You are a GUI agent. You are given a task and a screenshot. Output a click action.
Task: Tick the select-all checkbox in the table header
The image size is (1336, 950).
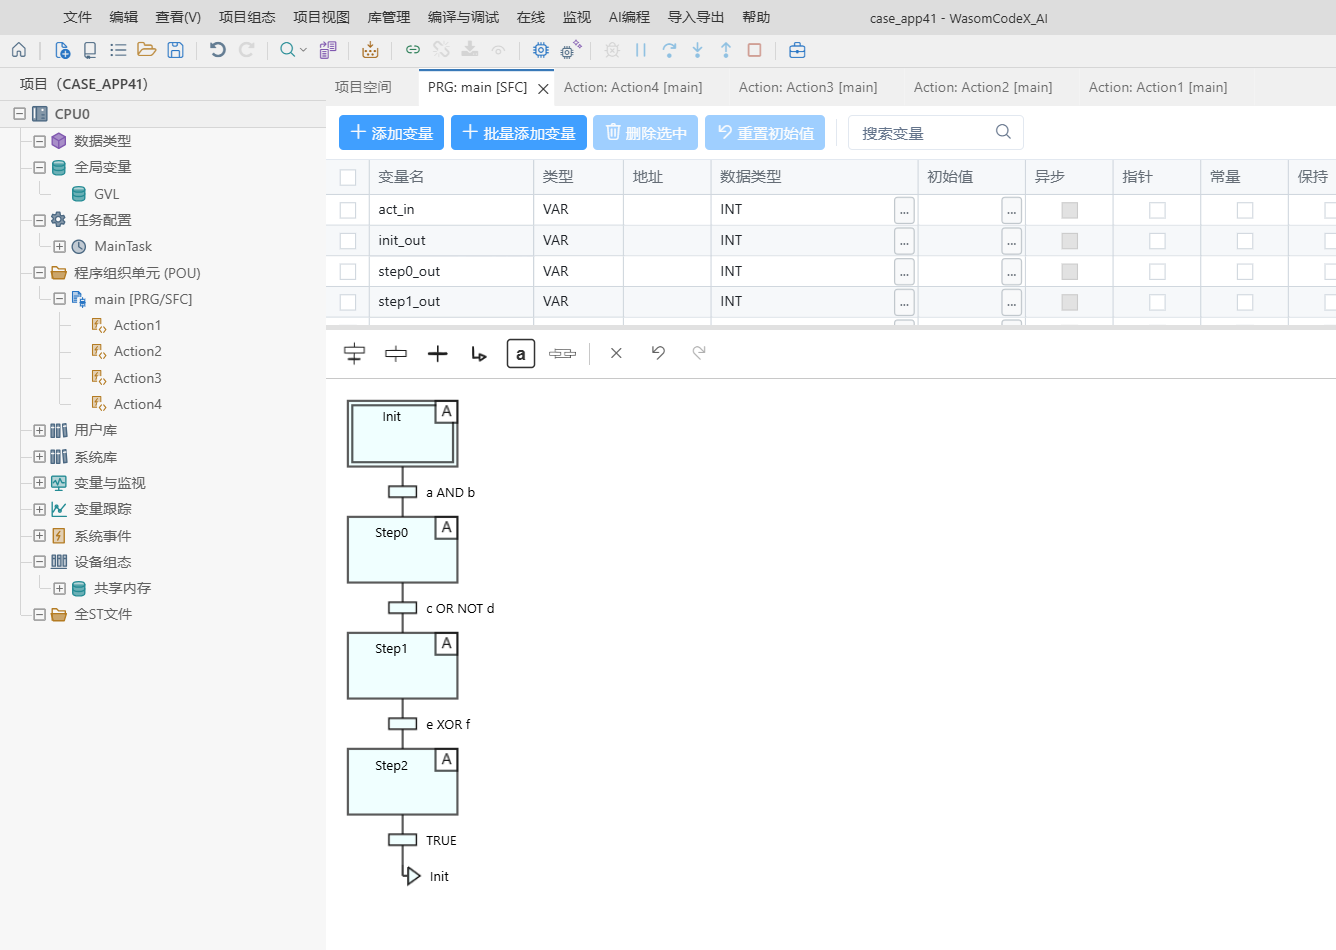click(348, 177)
